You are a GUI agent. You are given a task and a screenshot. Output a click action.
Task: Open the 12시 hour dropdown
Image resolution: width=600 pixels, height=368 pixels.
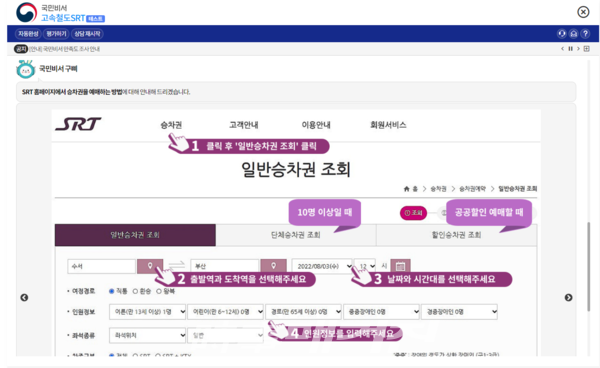pyautogui.click(x=365, y=266)
